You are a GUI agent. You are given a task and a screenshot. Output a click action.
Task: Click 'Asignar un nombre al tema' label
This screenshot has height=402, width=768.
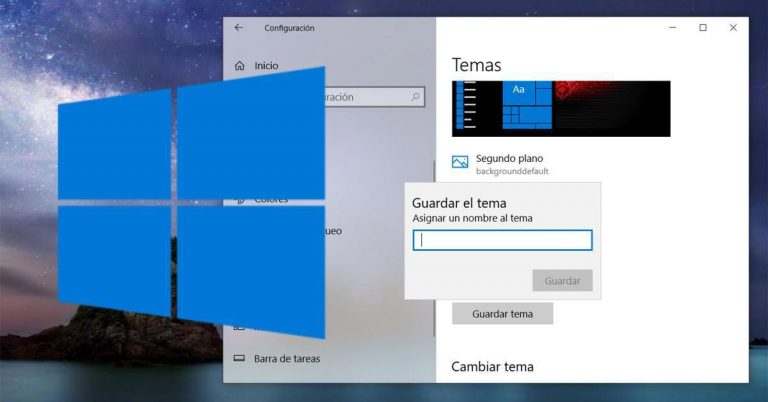pos(472,218)
